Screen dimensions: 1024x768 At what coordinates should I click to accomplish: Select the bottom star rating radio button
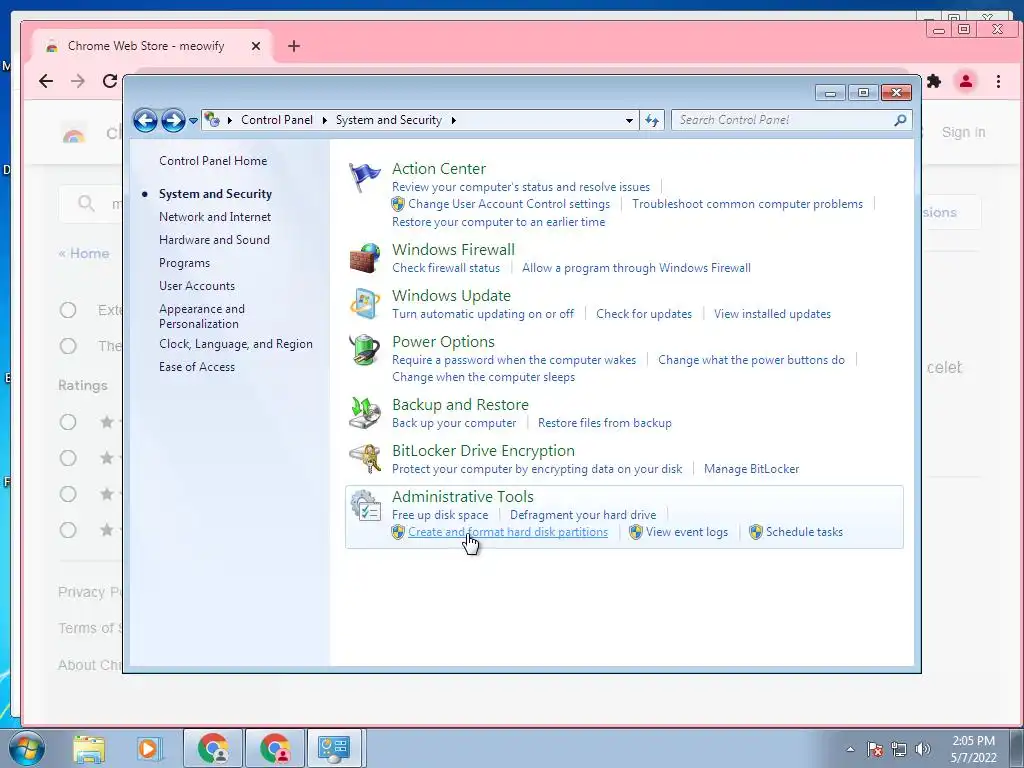click(x=68, y=530)
